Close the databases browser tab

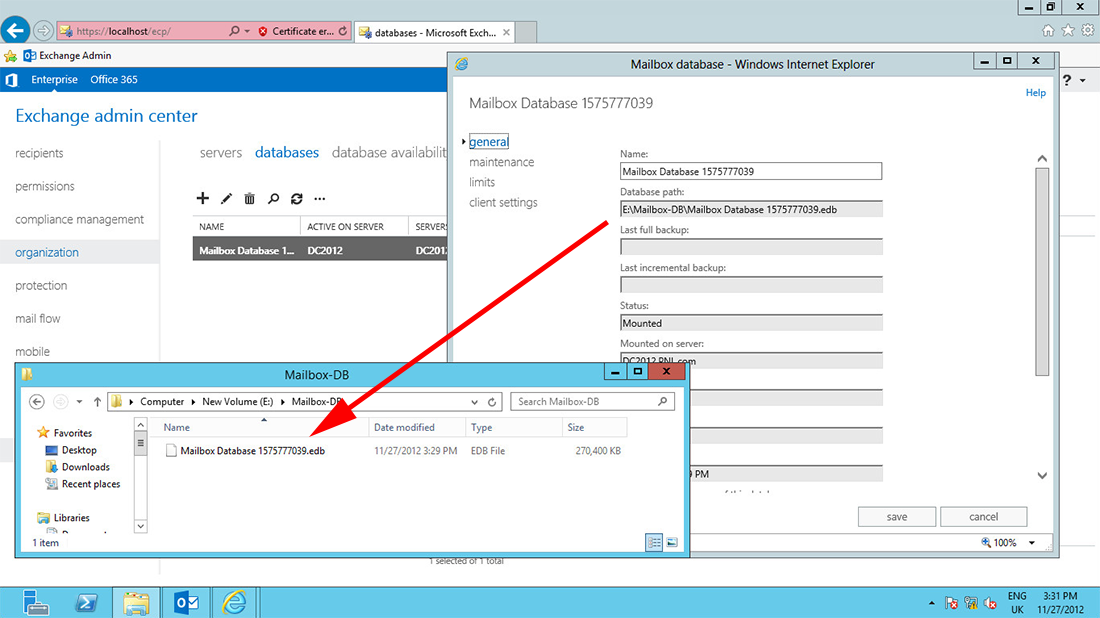pyautogui.click(x=507, y=32)
